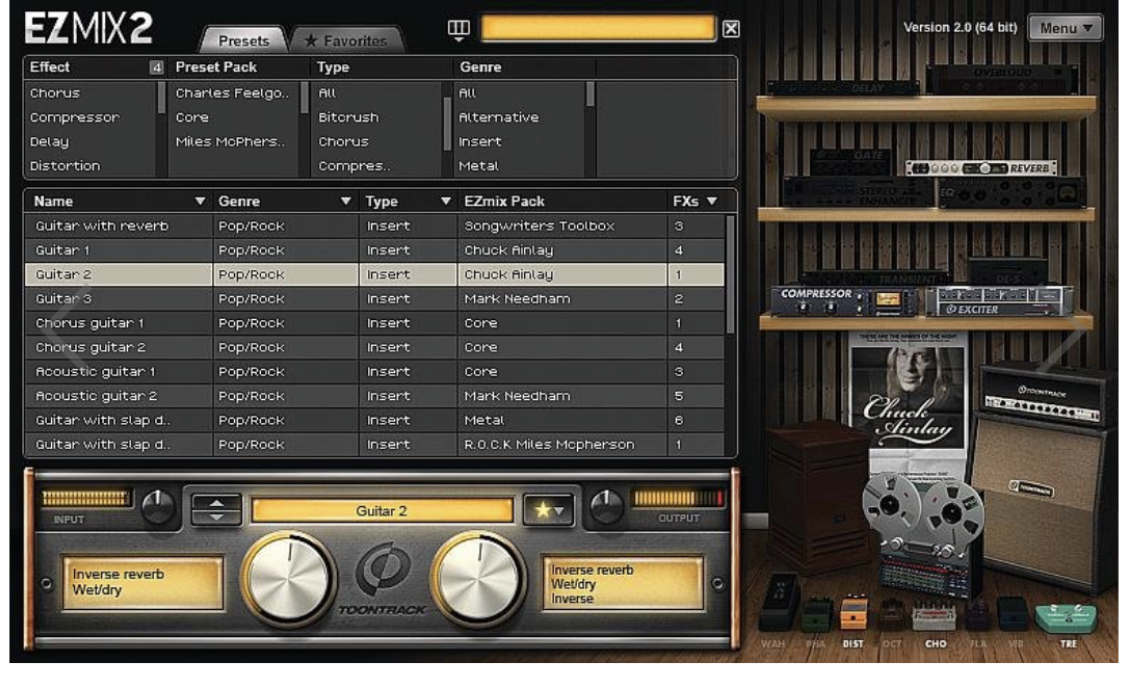Click the CHO chorus pedal
Viewport: 1131px width, 676px height.
click(934, 617)
